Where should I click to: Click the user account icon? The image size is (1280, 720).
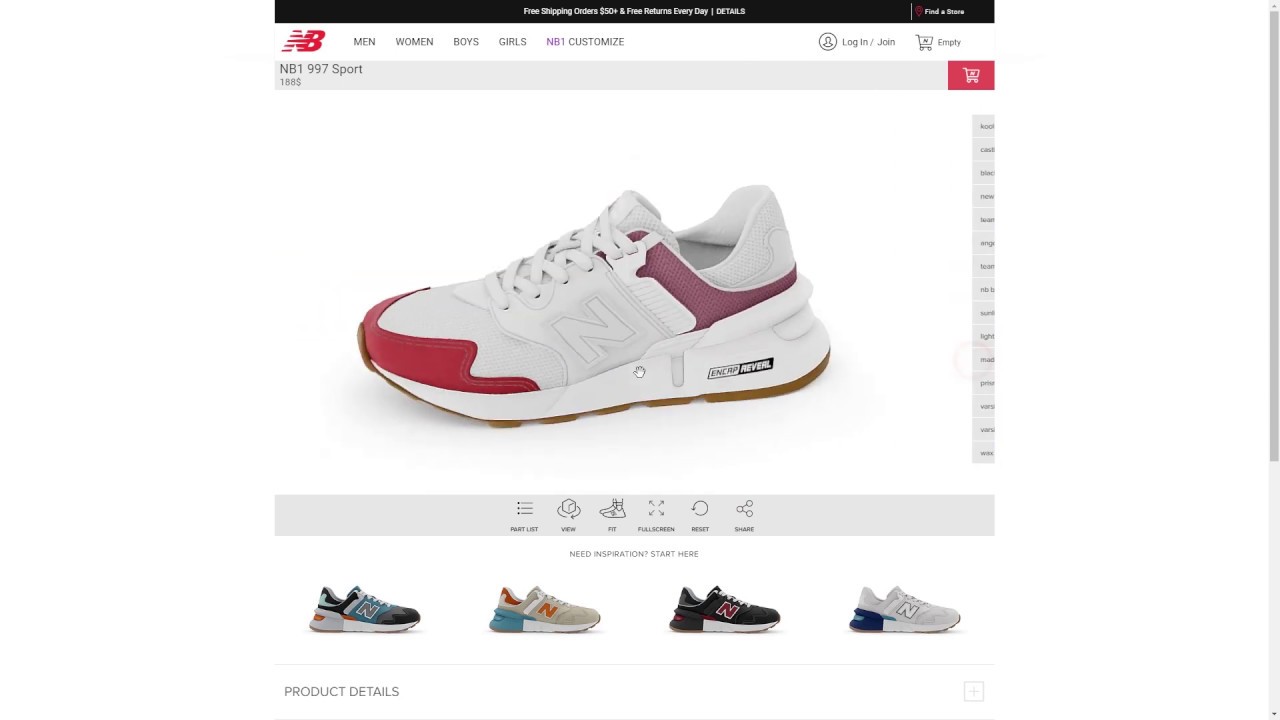[x=827, y=42]
